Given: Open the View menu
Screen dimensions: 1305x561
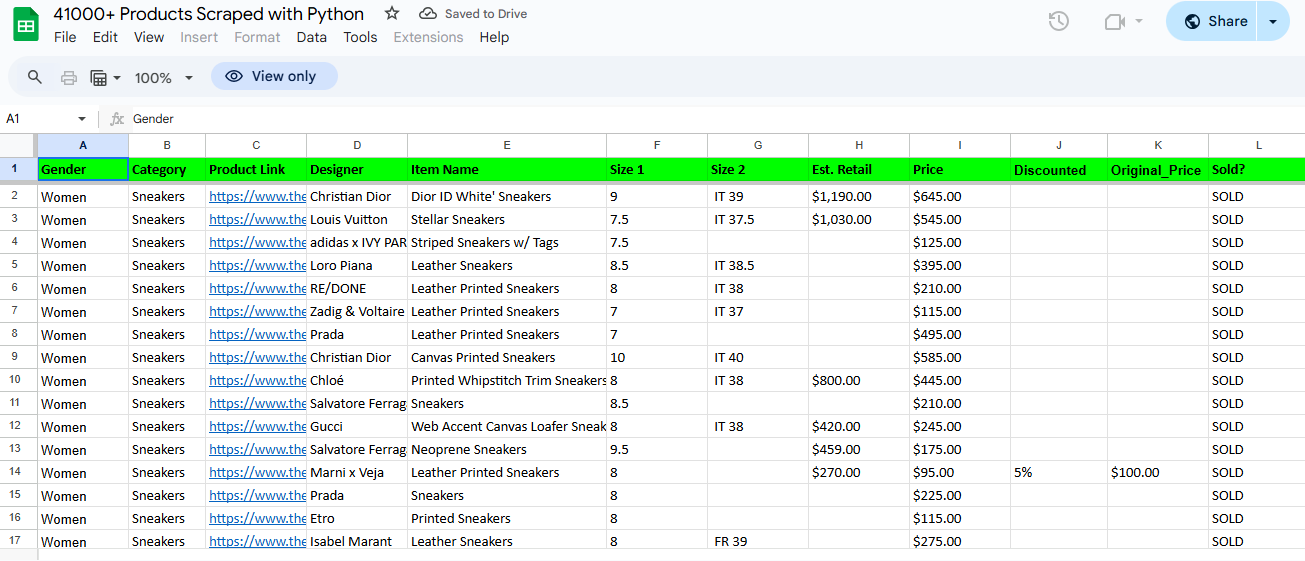Looking at the screenshot, I should (x=149, y=37).
